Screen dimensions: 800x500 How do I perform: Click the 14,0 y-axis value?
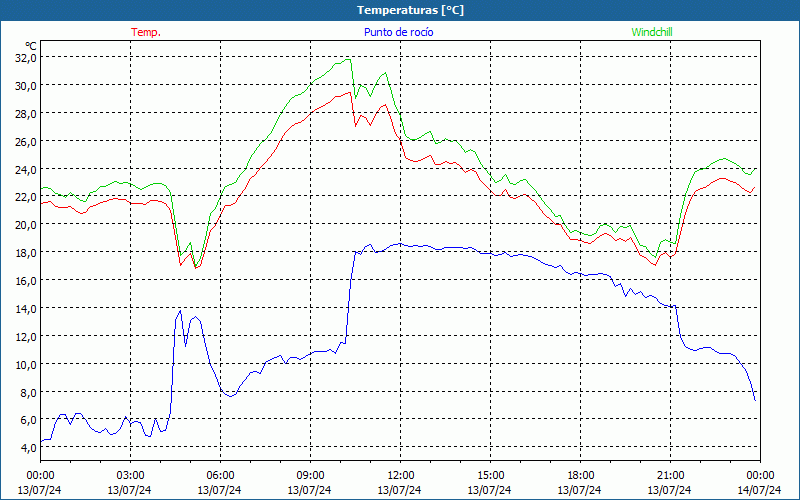[26, 309]
